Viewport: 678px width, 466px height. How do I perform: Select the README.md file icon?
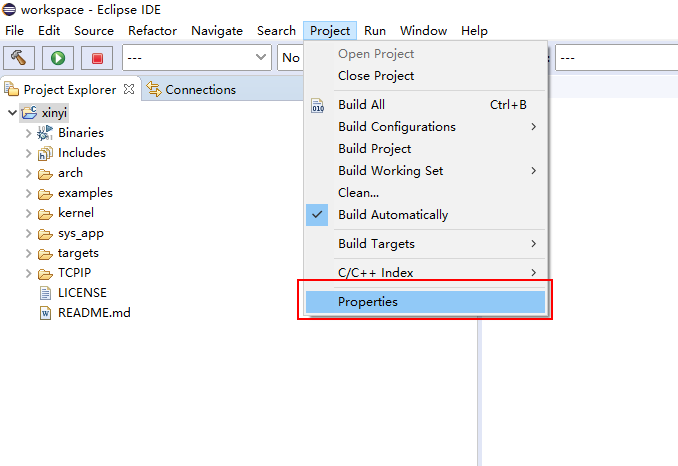click(45, 313)
